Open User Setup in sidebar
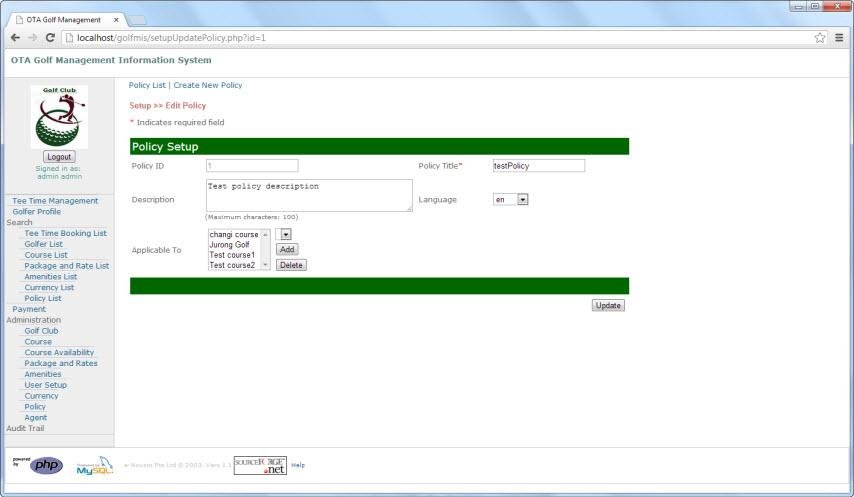 tap(45, 385)
